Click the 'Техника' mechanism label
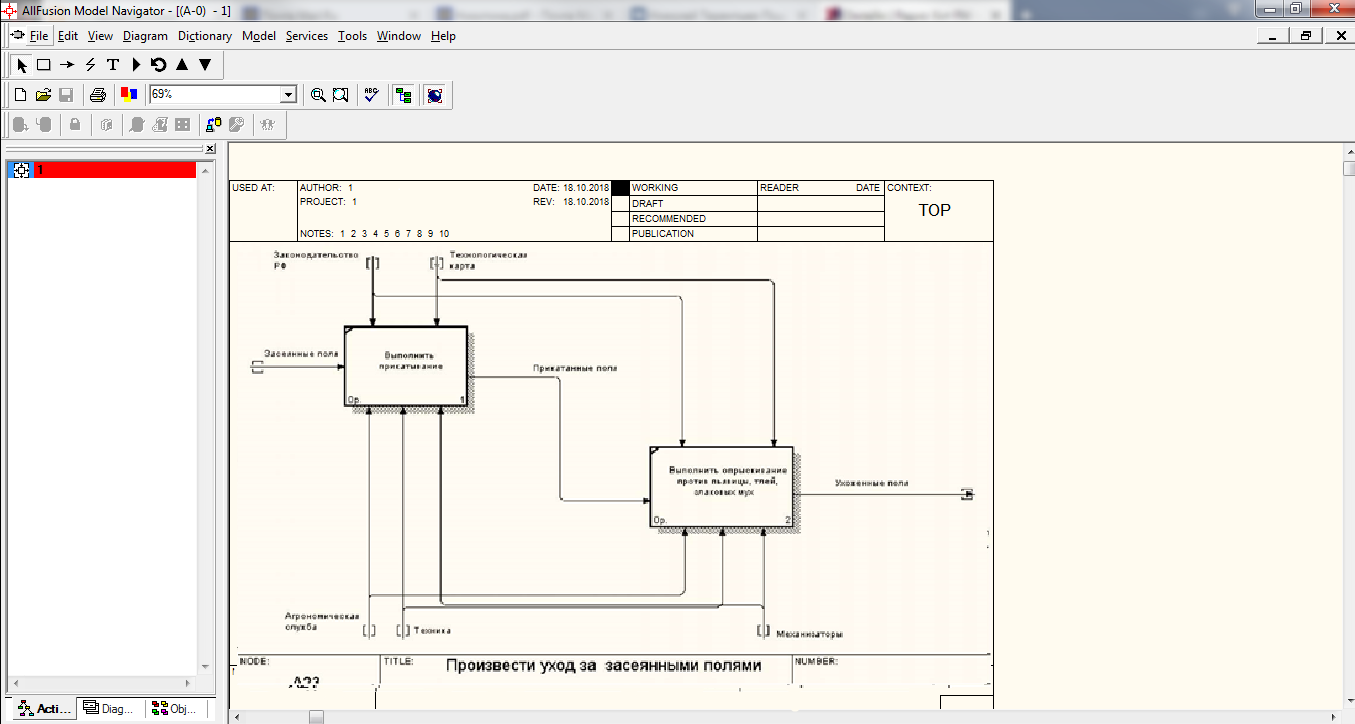 coord(431,631)
